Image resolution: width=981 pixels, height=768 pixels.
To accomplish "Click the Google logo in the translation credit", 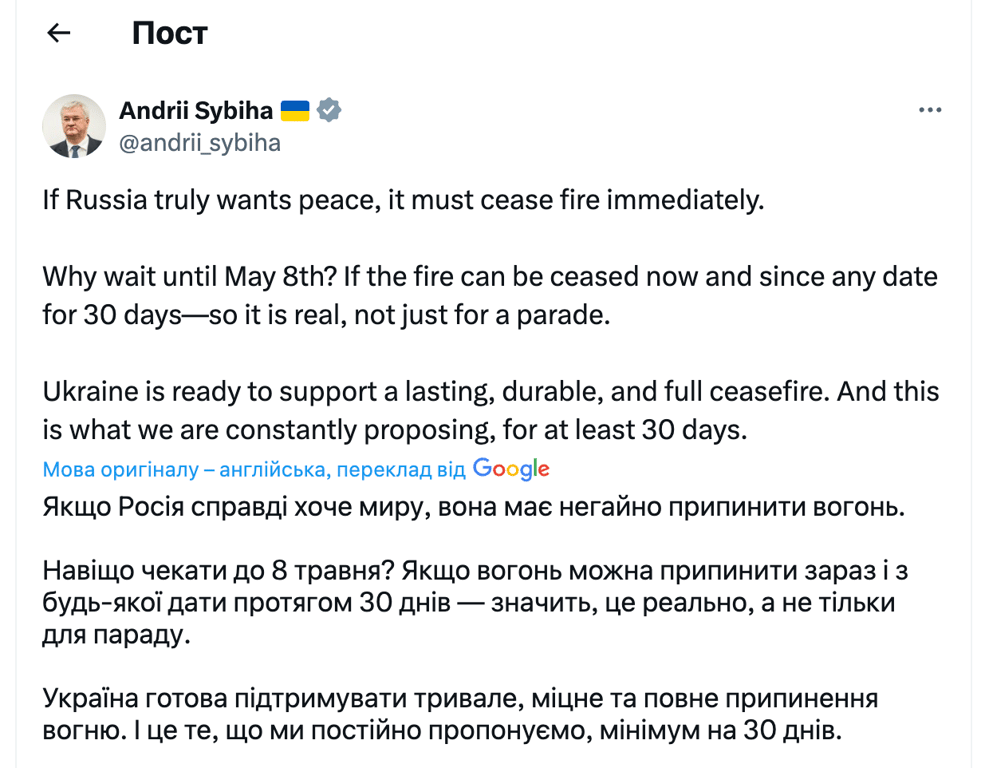I will pyautogui.click(x=511, y=468).
